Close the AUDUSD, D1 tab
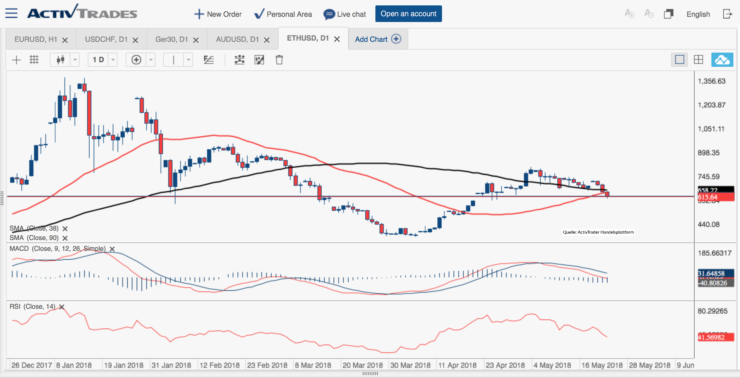Image resolution: width=740 pixels, height=378 pixels. point(267,40)
